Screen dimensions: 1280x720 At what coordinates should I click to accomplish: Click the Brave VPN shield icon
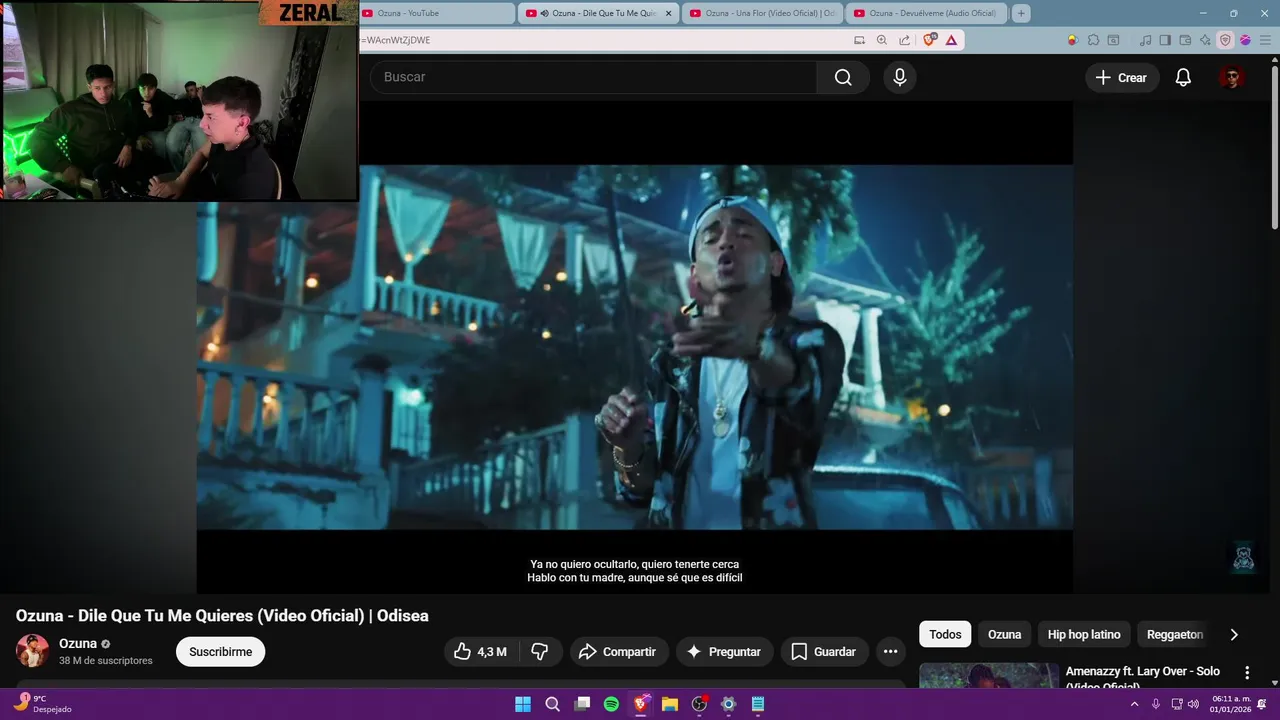1225,40
